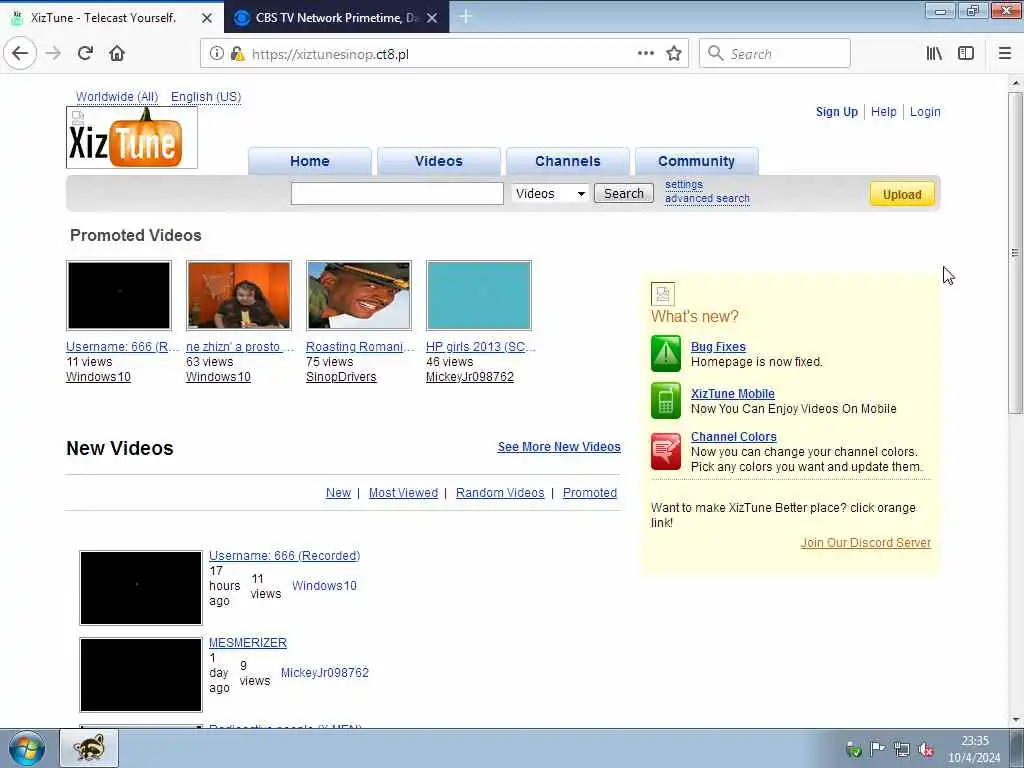The height and width of the screenshot is (768, 1024).
Task: Open the Worldwide (All) region selector
Action: pos(117,97)
